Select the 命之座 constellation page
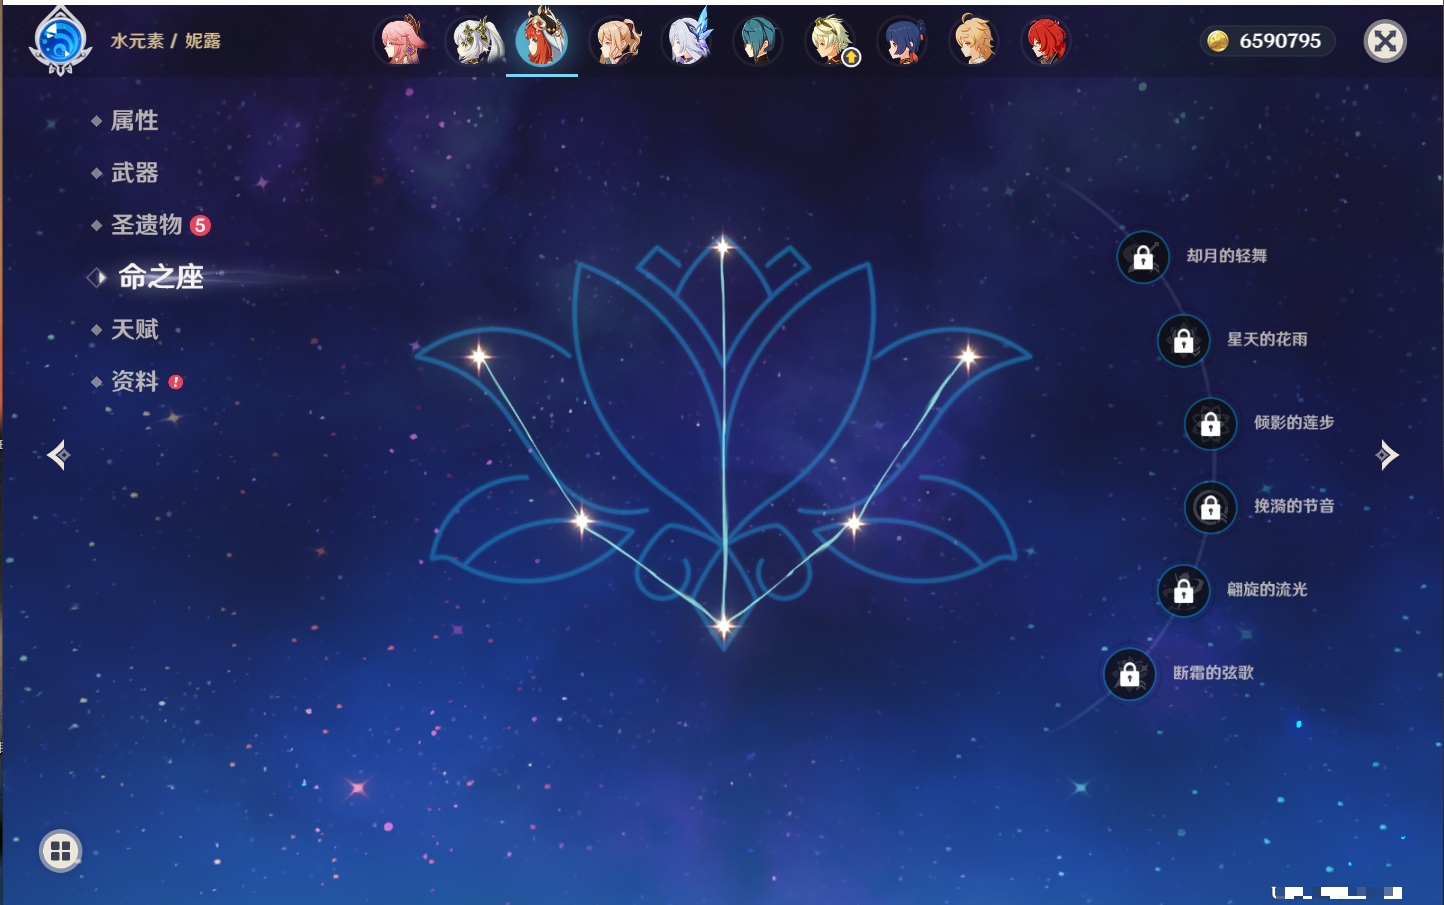Screen dimensions: 1444x905 click(x=160, y=277)
